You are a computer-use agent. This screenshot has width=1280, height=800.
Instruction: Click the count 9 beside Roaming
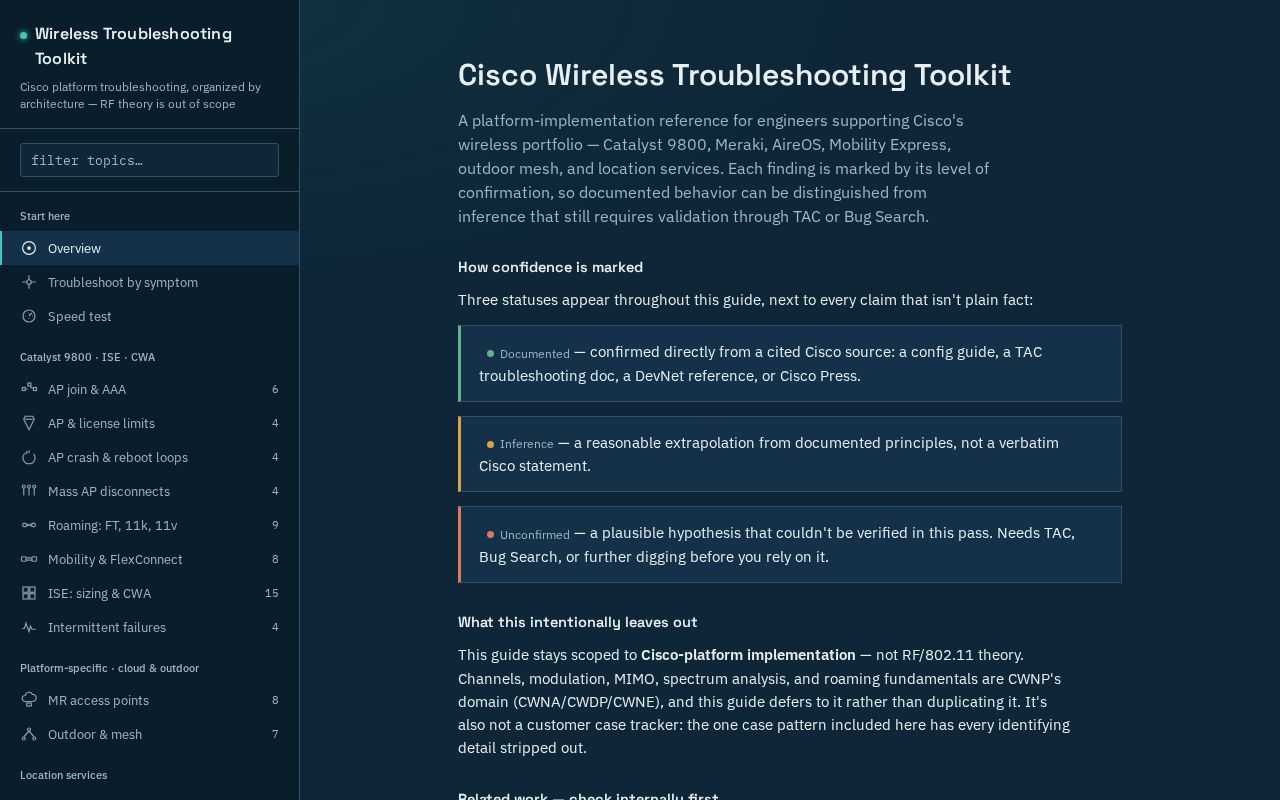click(275, 525)
